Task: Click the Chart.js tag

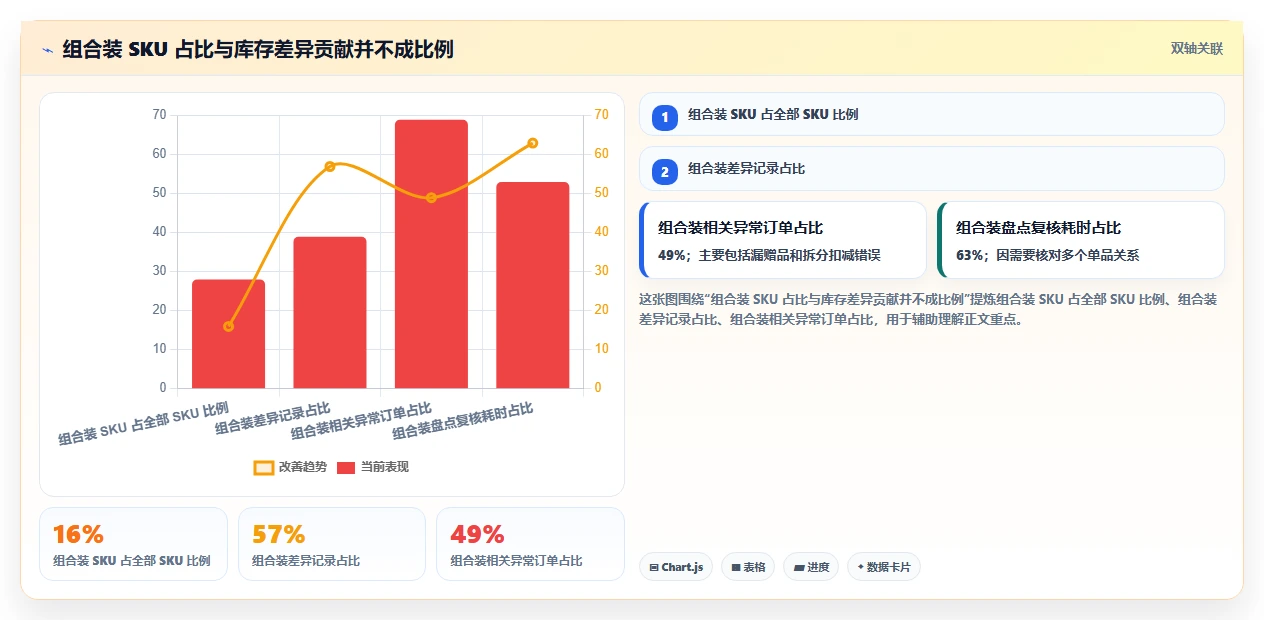Action: coord(676,567)
